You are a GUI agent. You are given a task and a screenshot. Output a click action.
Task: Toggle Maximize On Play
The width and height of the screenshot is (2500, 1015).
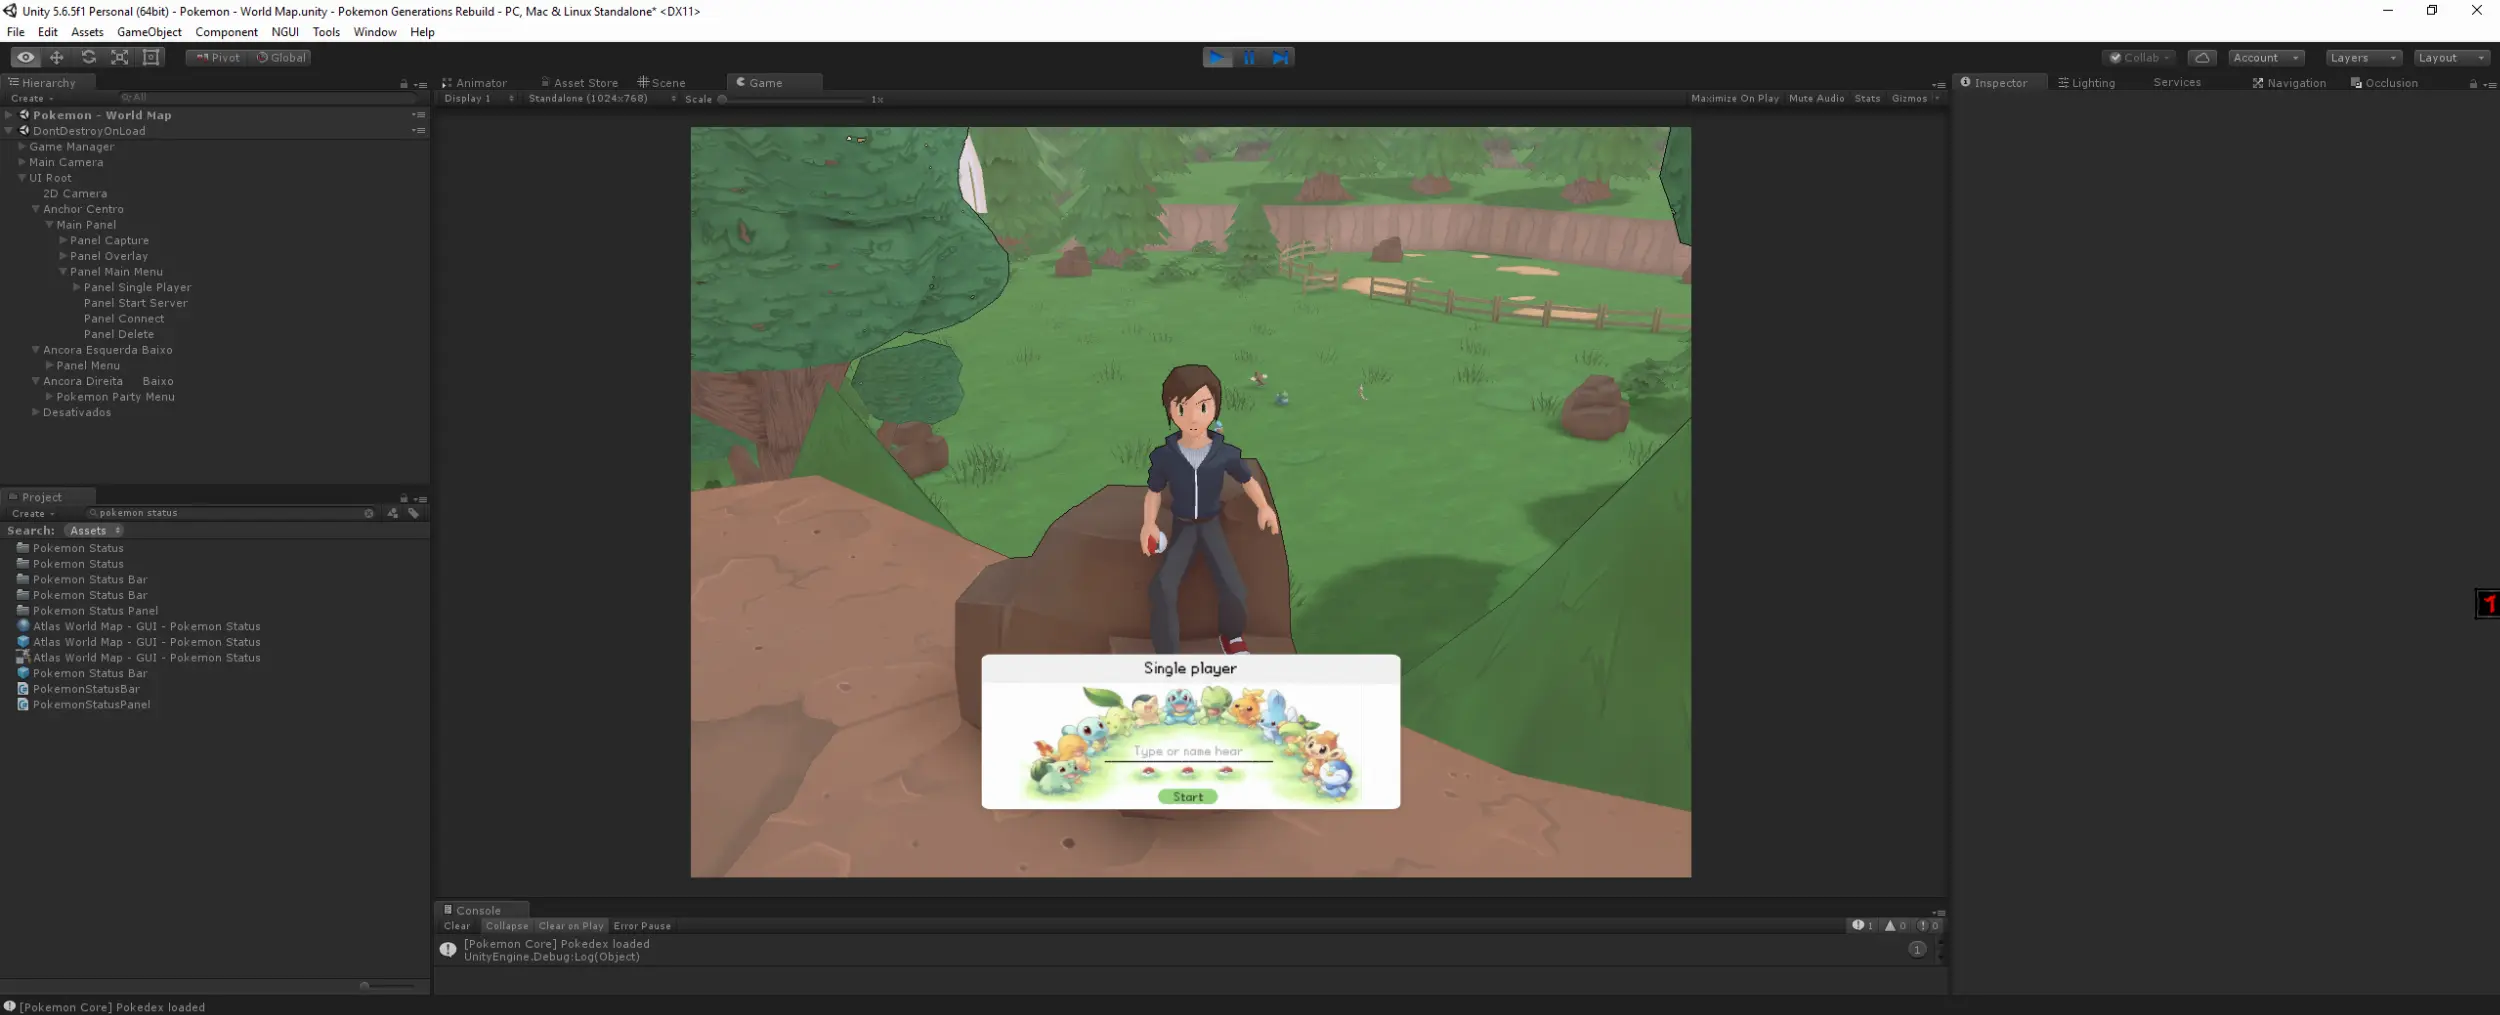coord(1734,99)
